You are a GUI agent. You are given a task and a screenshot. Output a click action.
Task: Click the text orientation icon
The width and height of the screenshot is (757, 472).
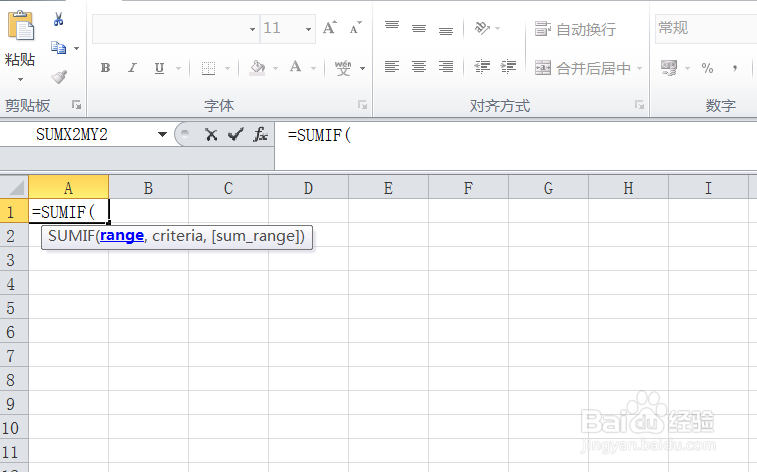[x=482, y=28]
